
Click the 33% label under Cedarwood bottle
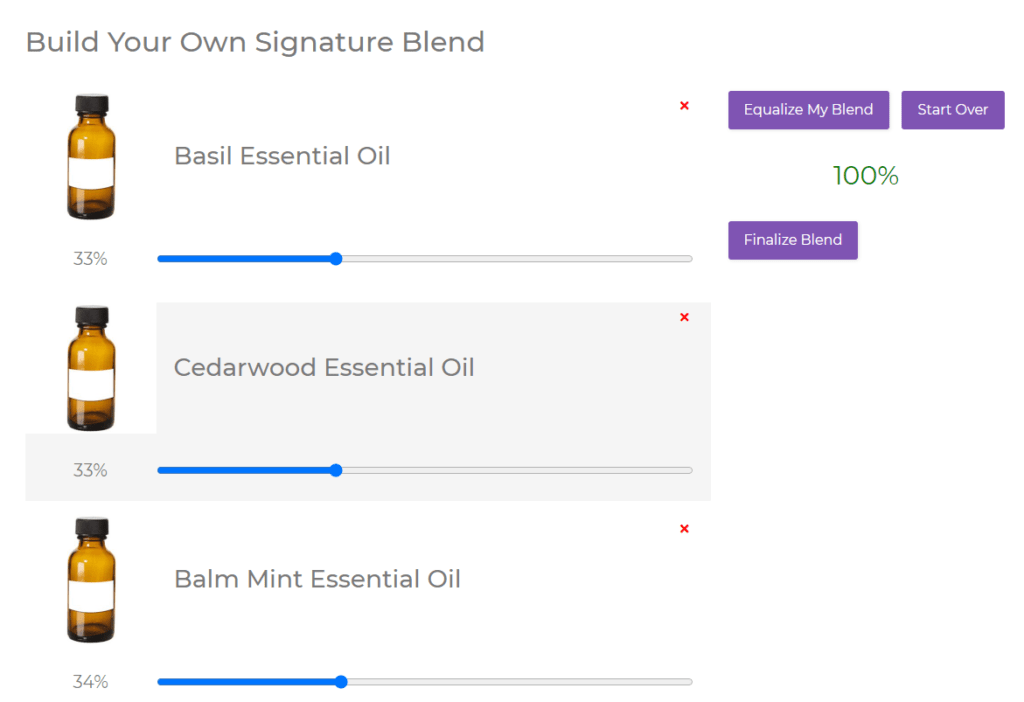(x=90, y=470)
